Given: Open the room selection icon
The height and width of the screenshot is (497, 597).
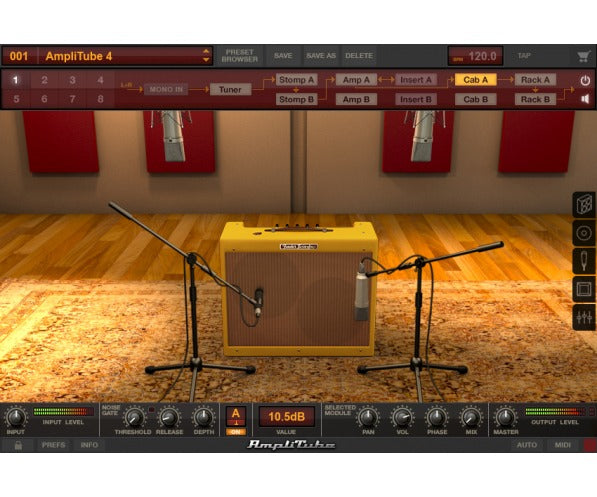Looking at the screenshot, I should [x=584, y=289].
